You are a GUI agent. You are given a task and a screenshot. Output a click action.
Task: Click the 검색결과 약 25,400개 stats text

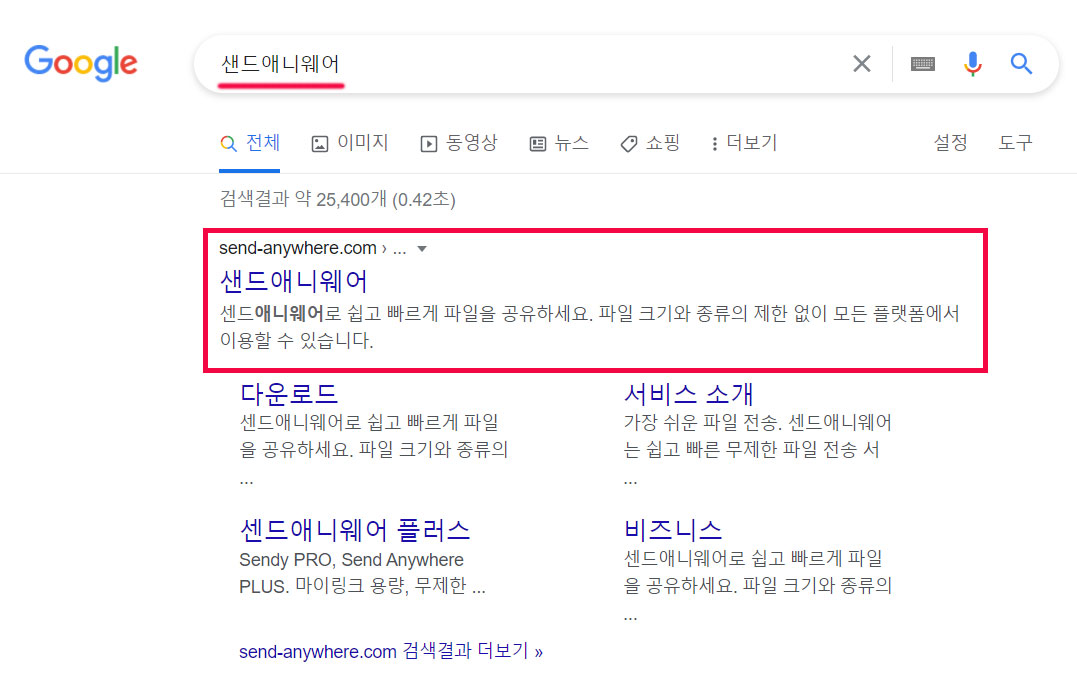click(x=337, y=199)
